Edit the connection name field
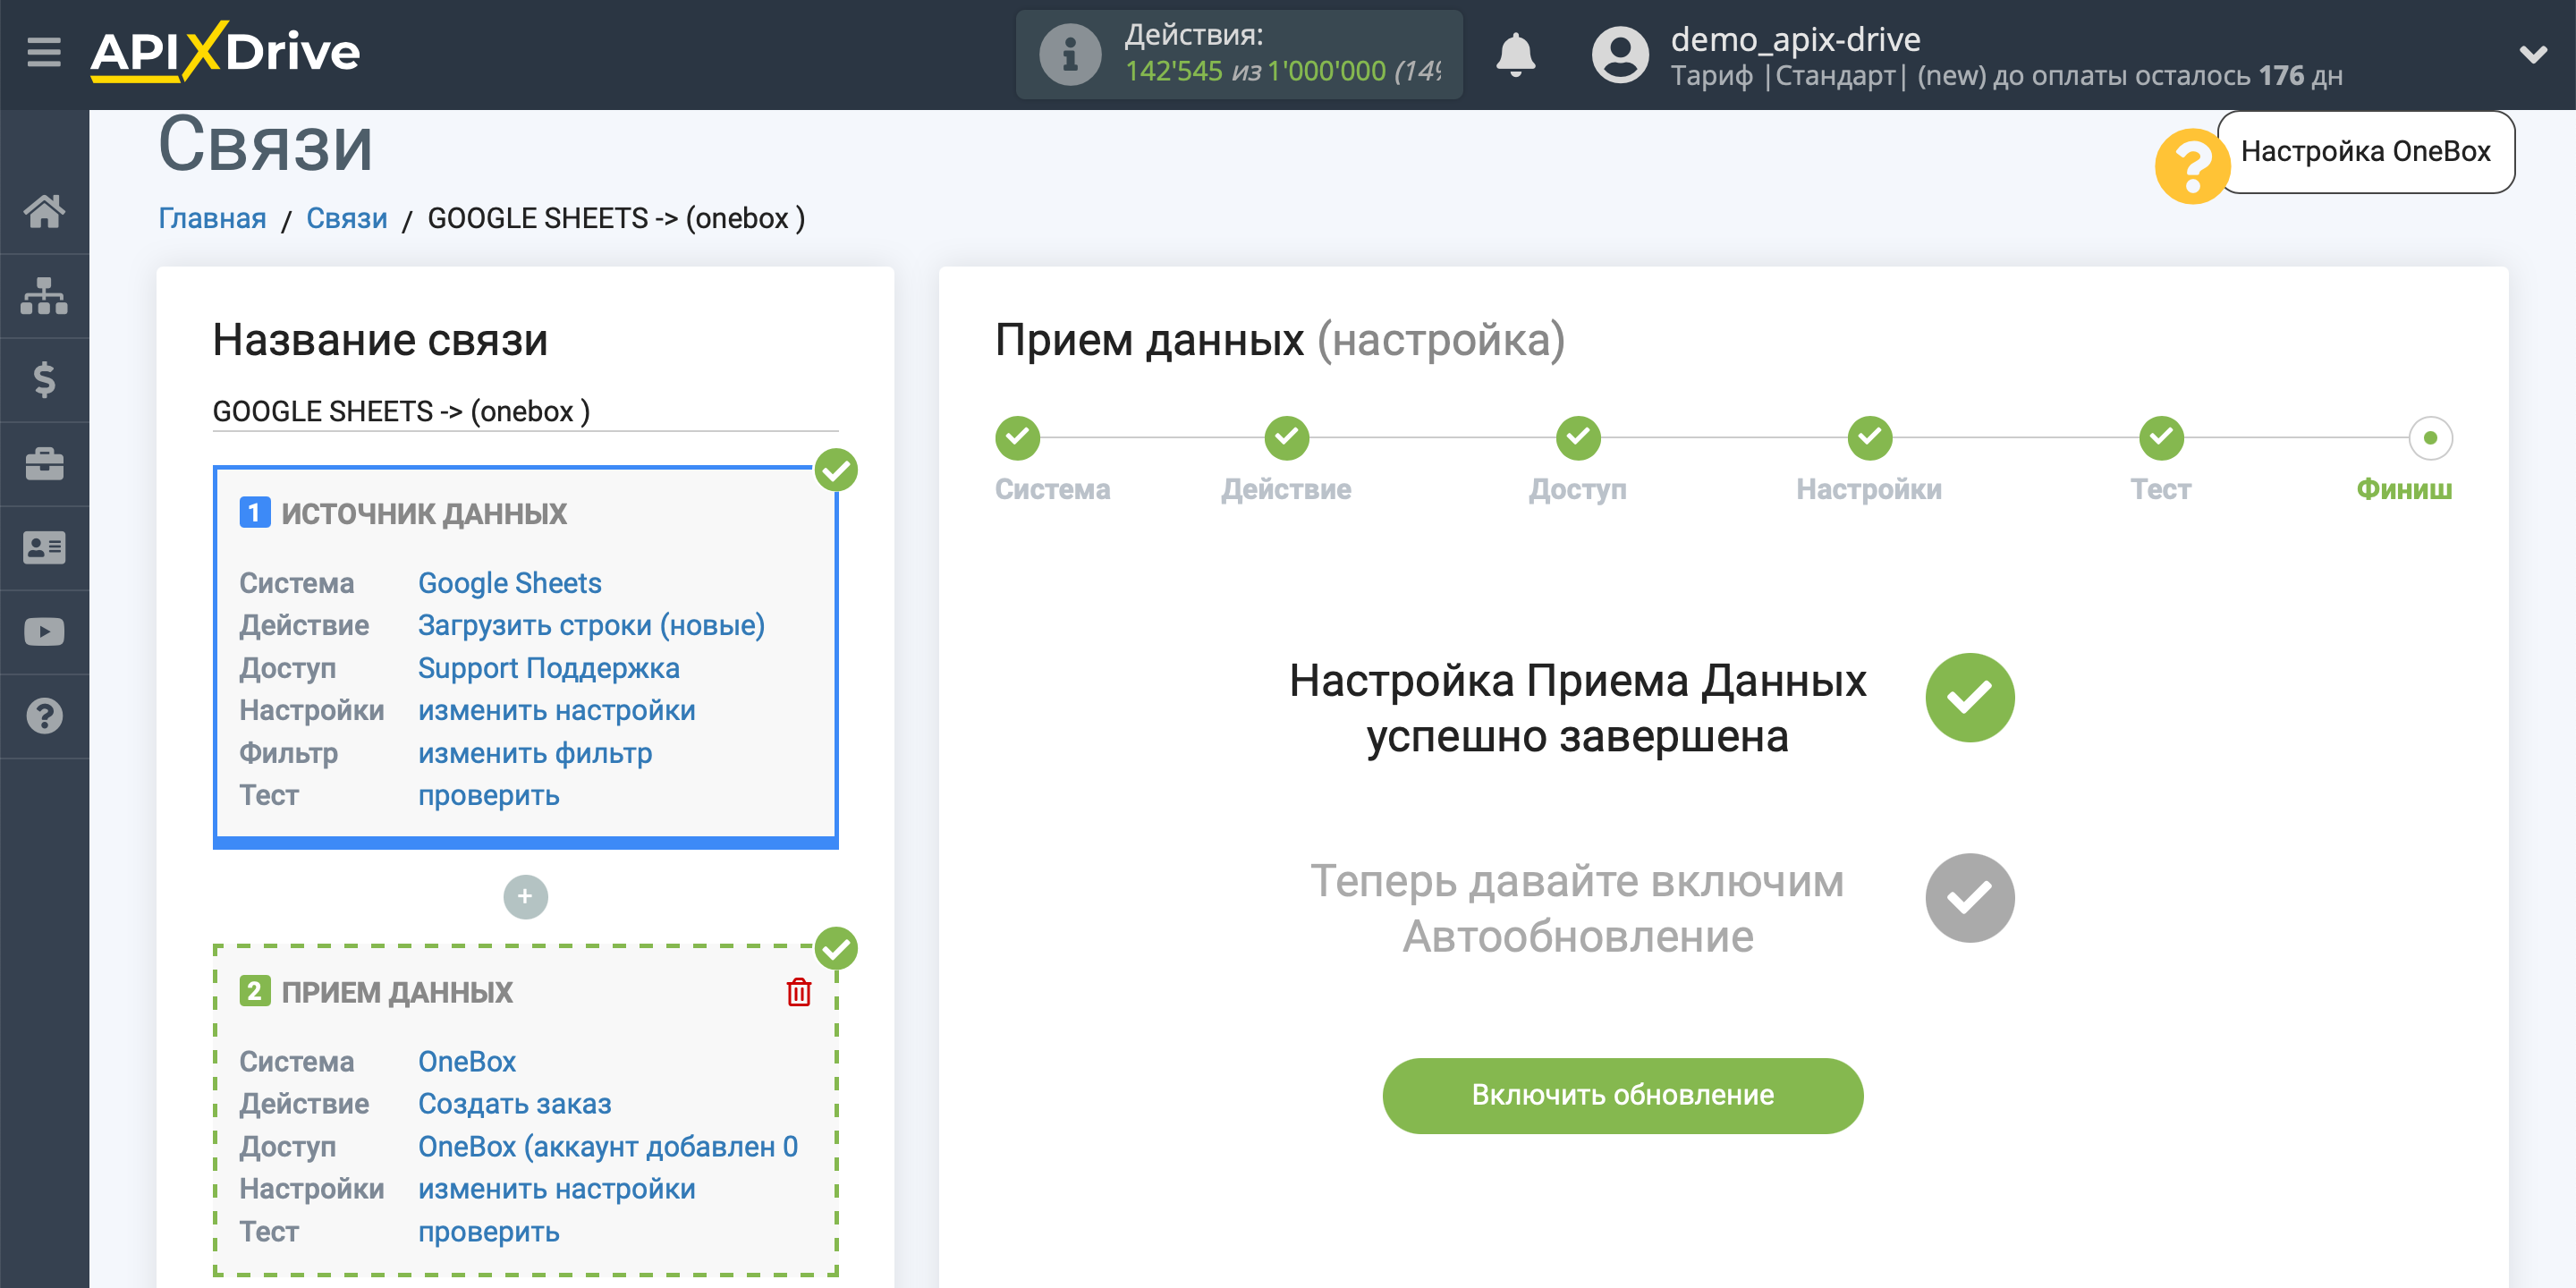The height and width of the screenshot is (1288, 2576). tap(525, 411)
